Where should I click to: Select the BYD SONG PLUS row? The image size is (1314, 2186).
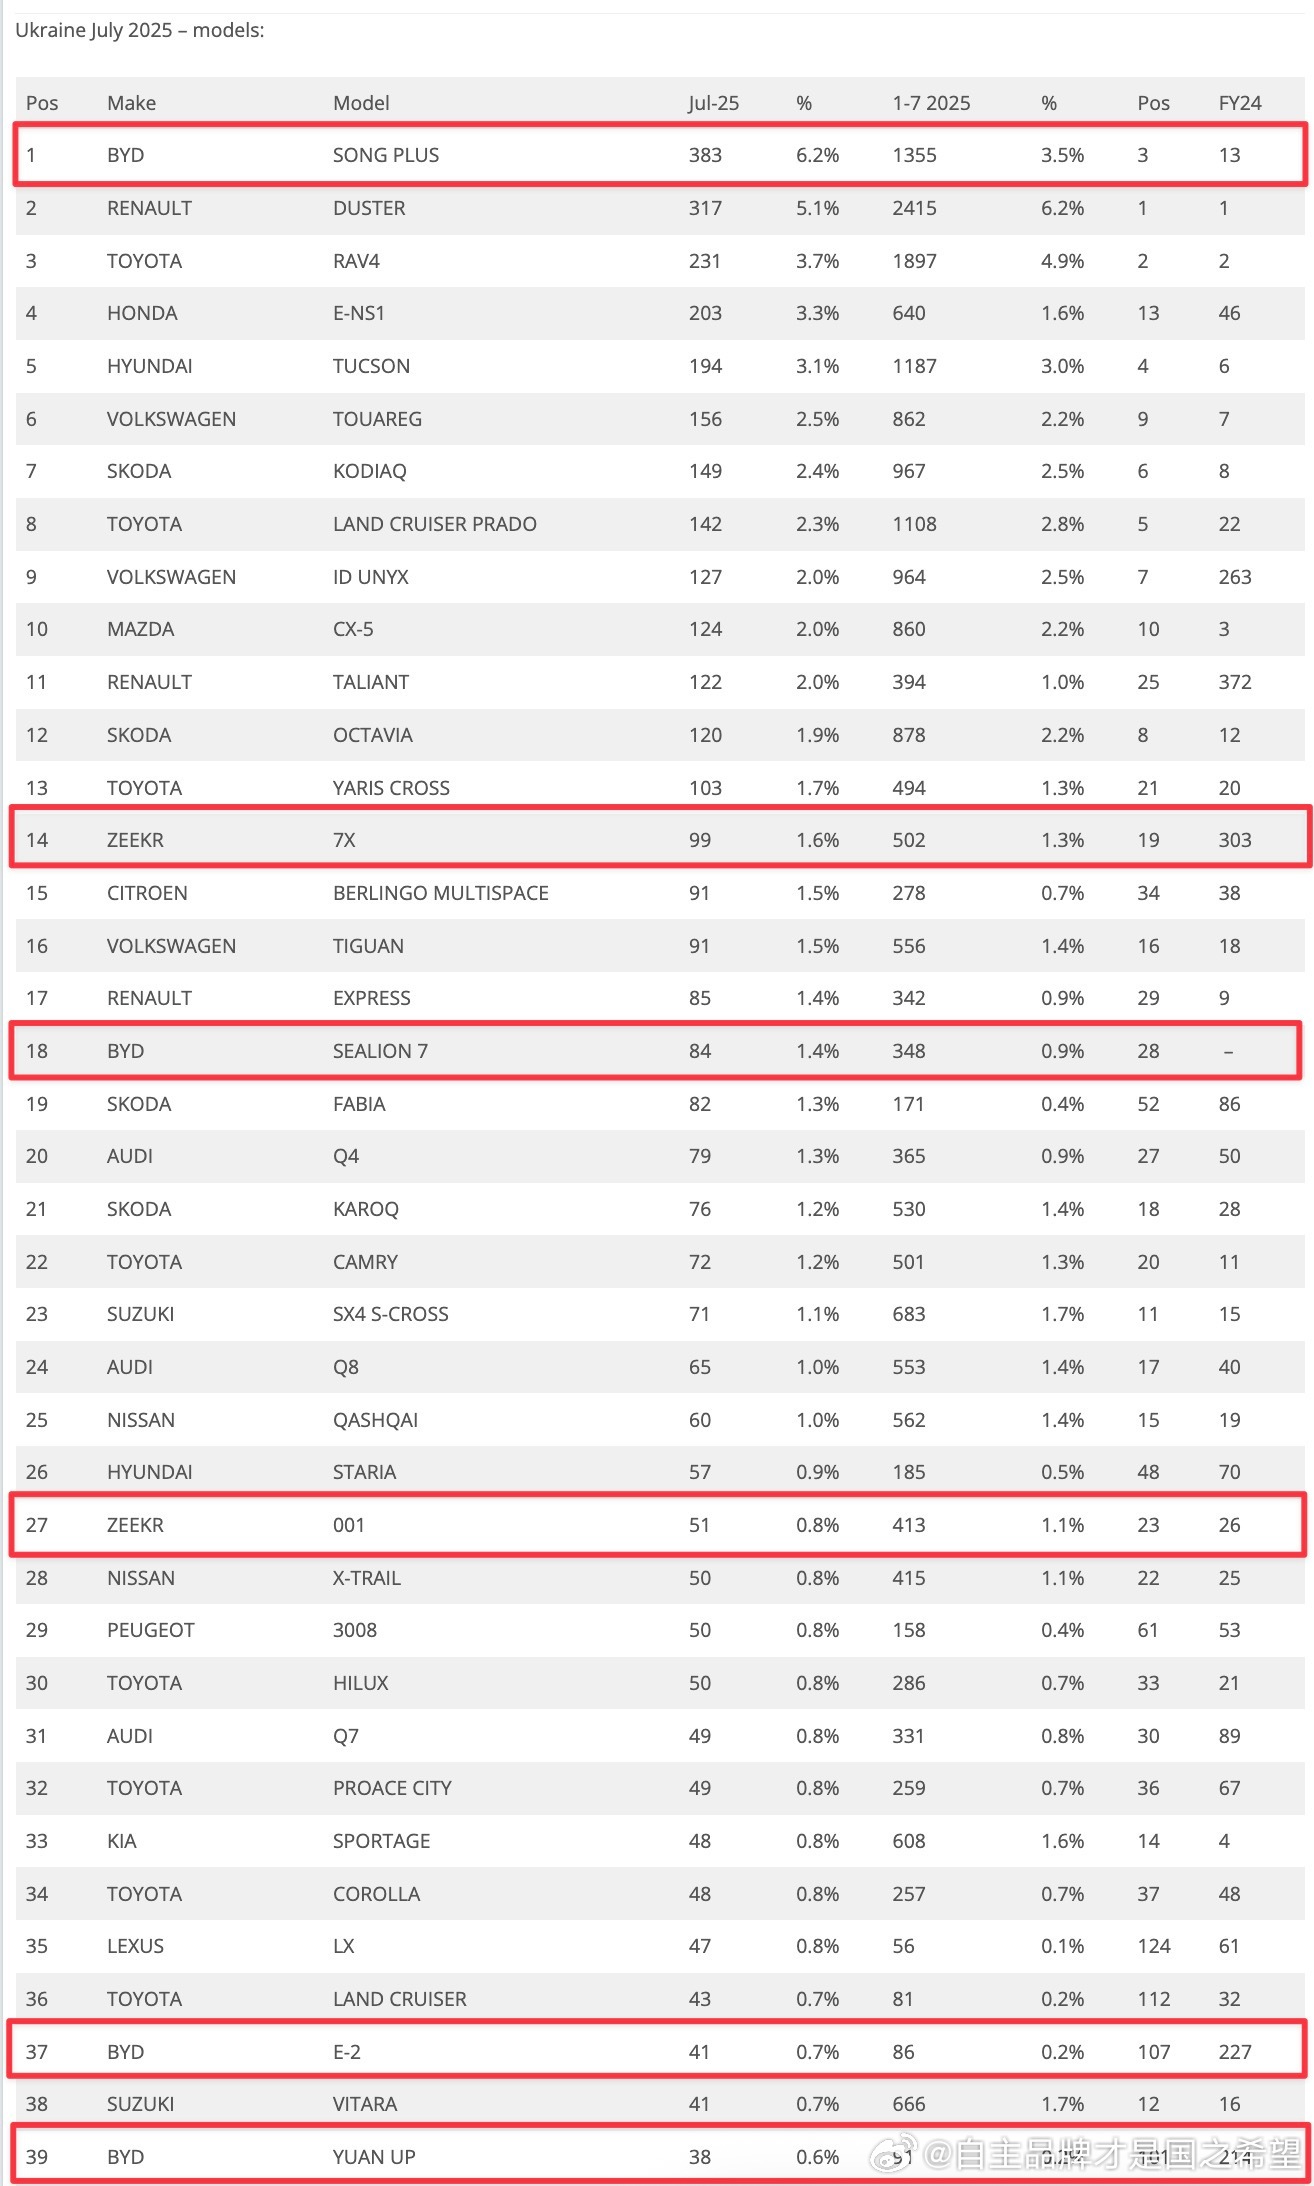660,155
